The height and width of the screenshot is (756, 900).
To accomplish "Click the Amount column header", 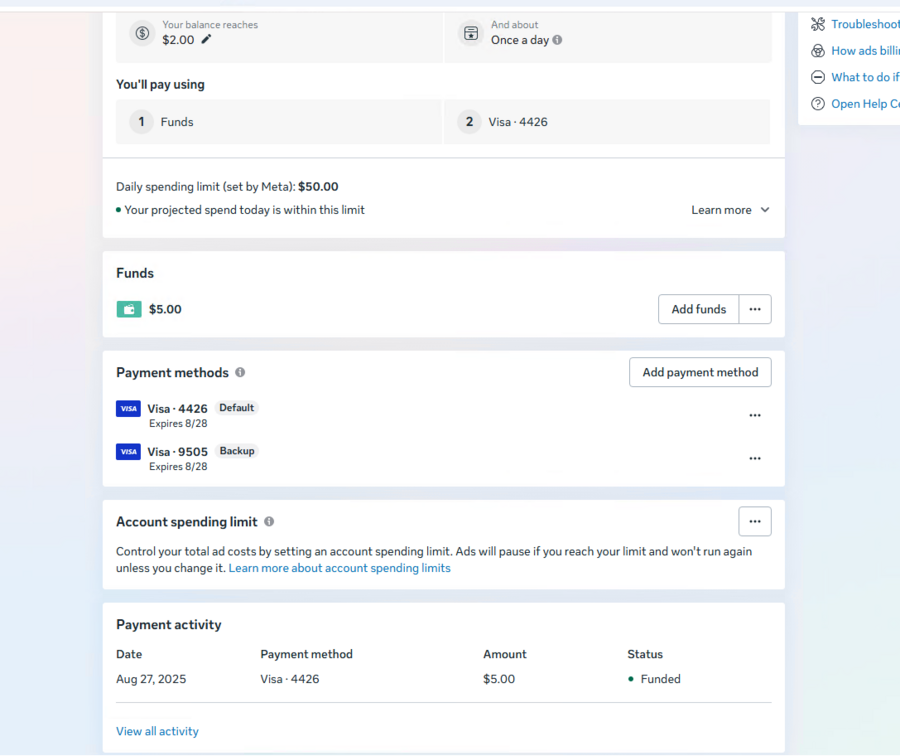I will pos(505,654).
